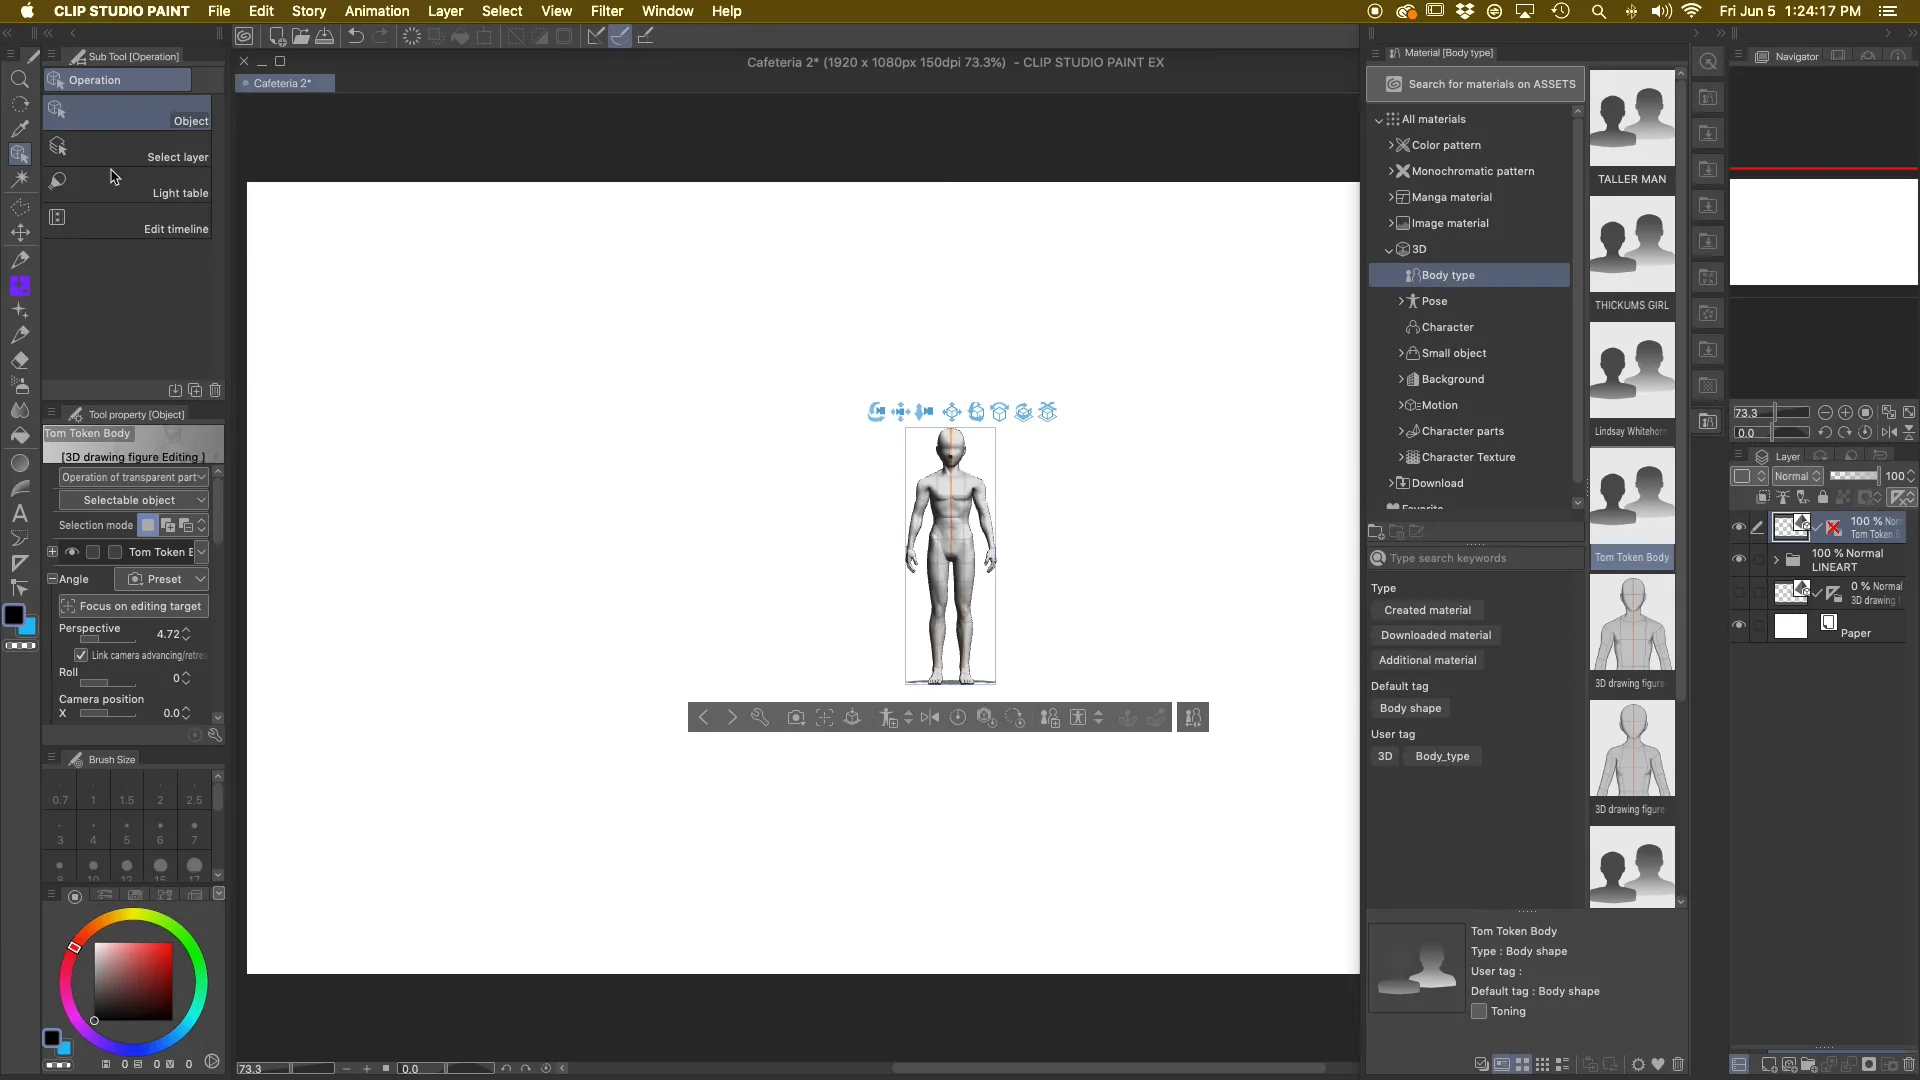The width and height of the screenshot is (1920, 1080).
Task: Open the Operation of transparent part dropdown
Action: (133, 477)
